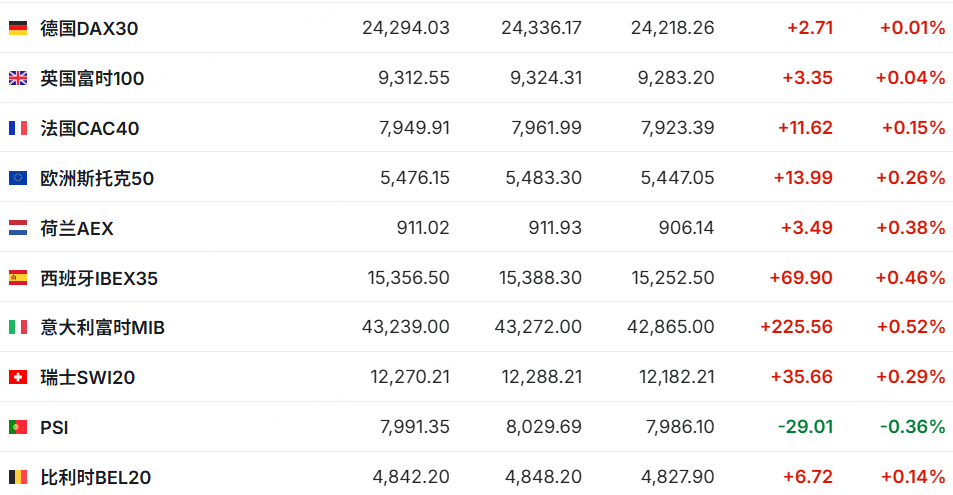Click the Belgian flag icon
Image resolution: width=953 pixels, height=495 pixels.
18,477
